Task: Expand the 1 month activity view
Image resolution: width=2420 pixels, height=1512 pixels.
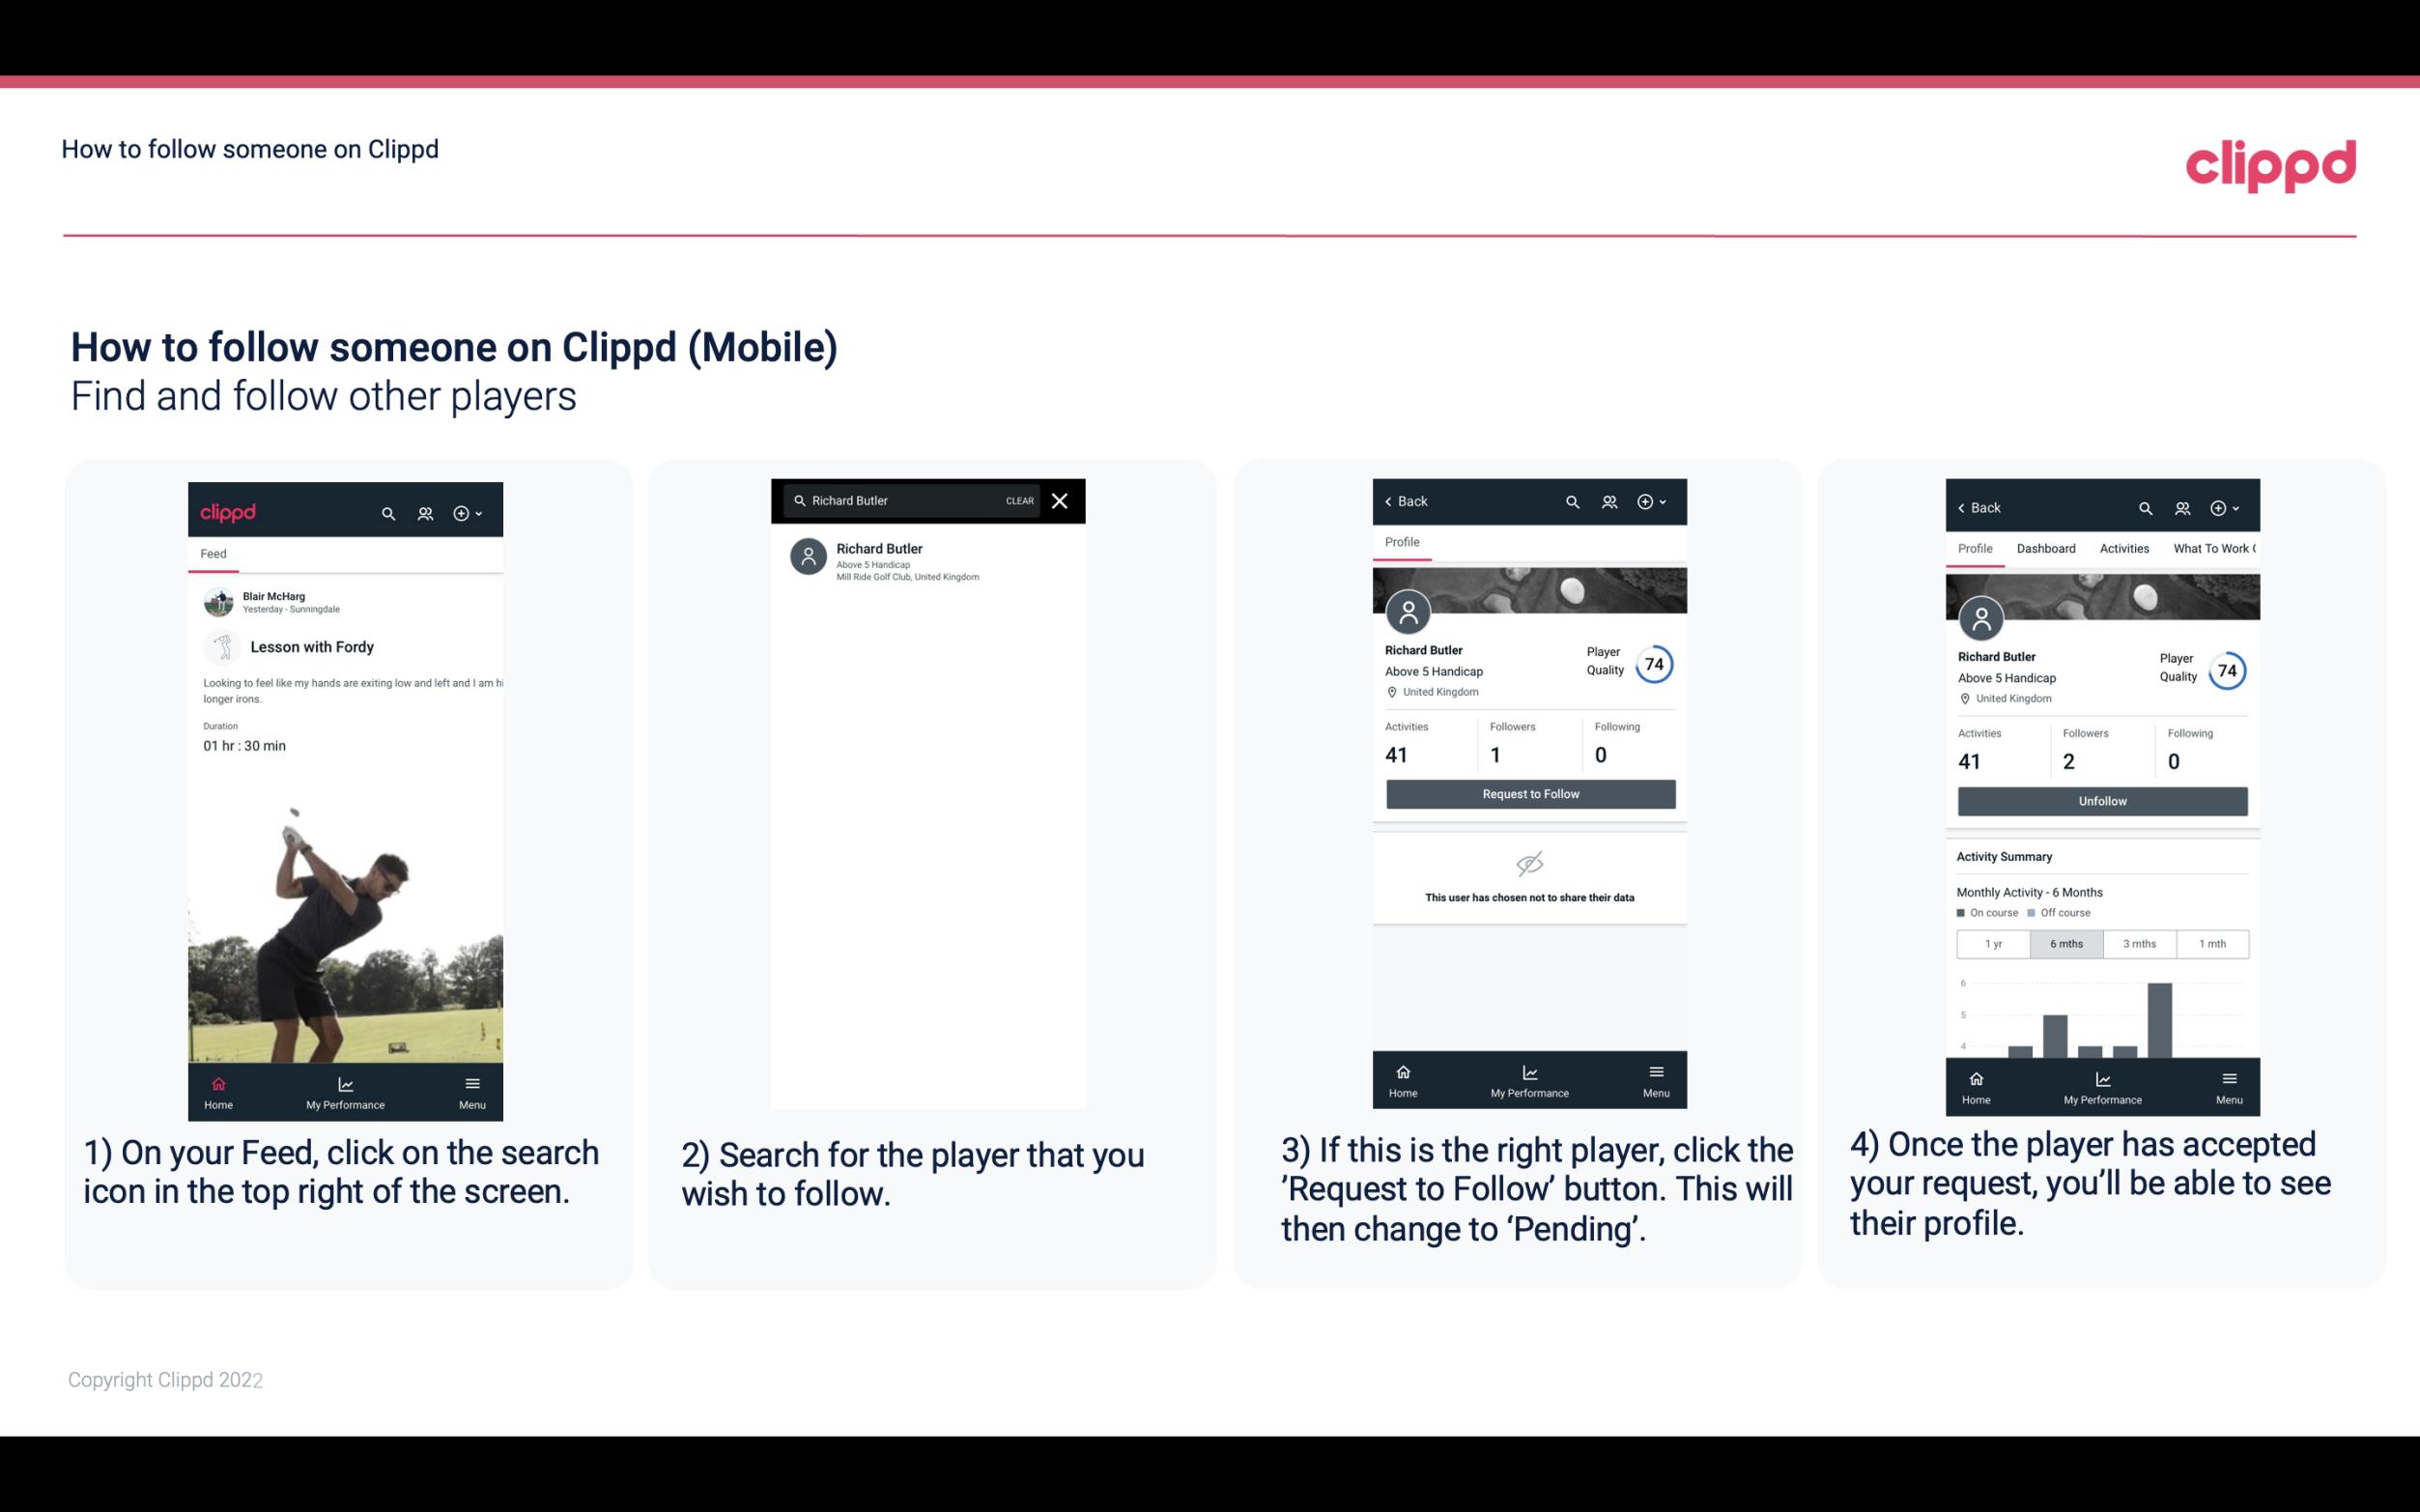Action: click(2214, 942)
